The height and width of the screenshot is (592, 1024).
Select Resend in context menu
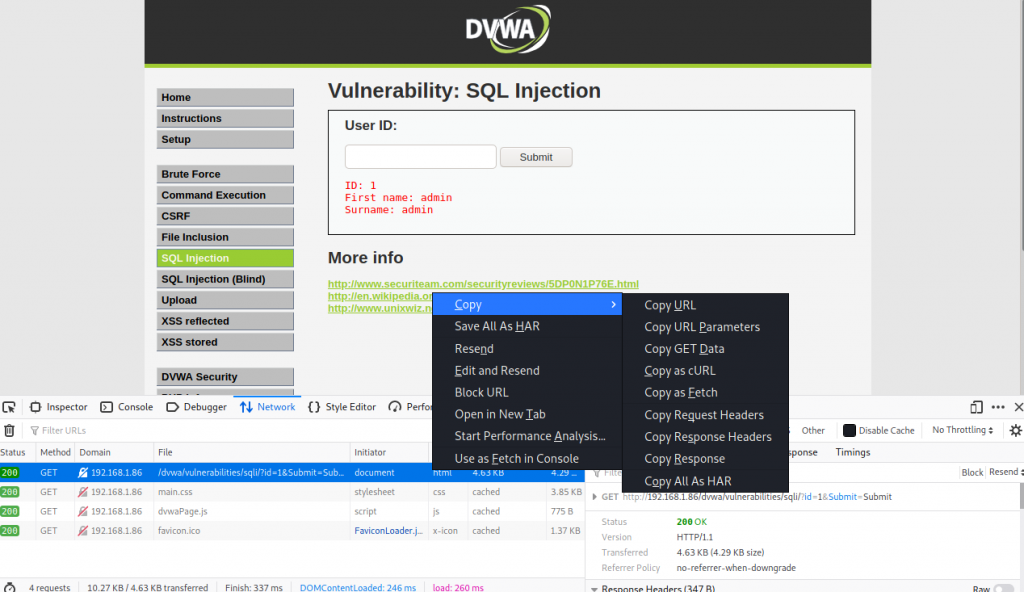[527, 349]
